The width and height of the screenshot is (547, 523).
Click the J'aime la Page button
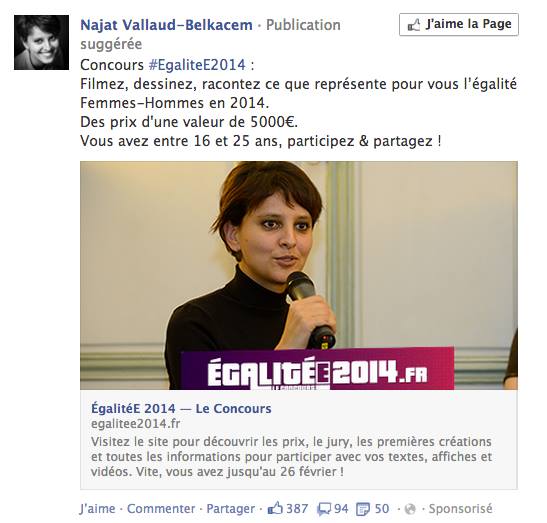(459, 24)
